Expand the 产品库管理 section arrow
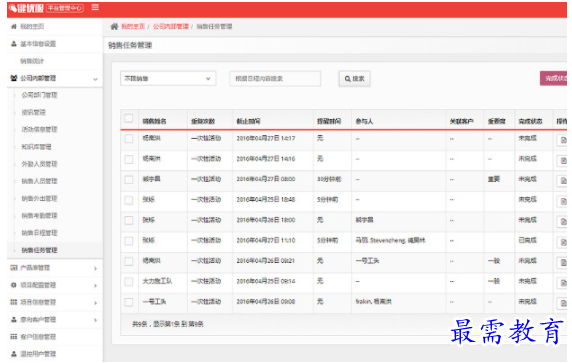 pyautogui.click(x=96, y=268)
